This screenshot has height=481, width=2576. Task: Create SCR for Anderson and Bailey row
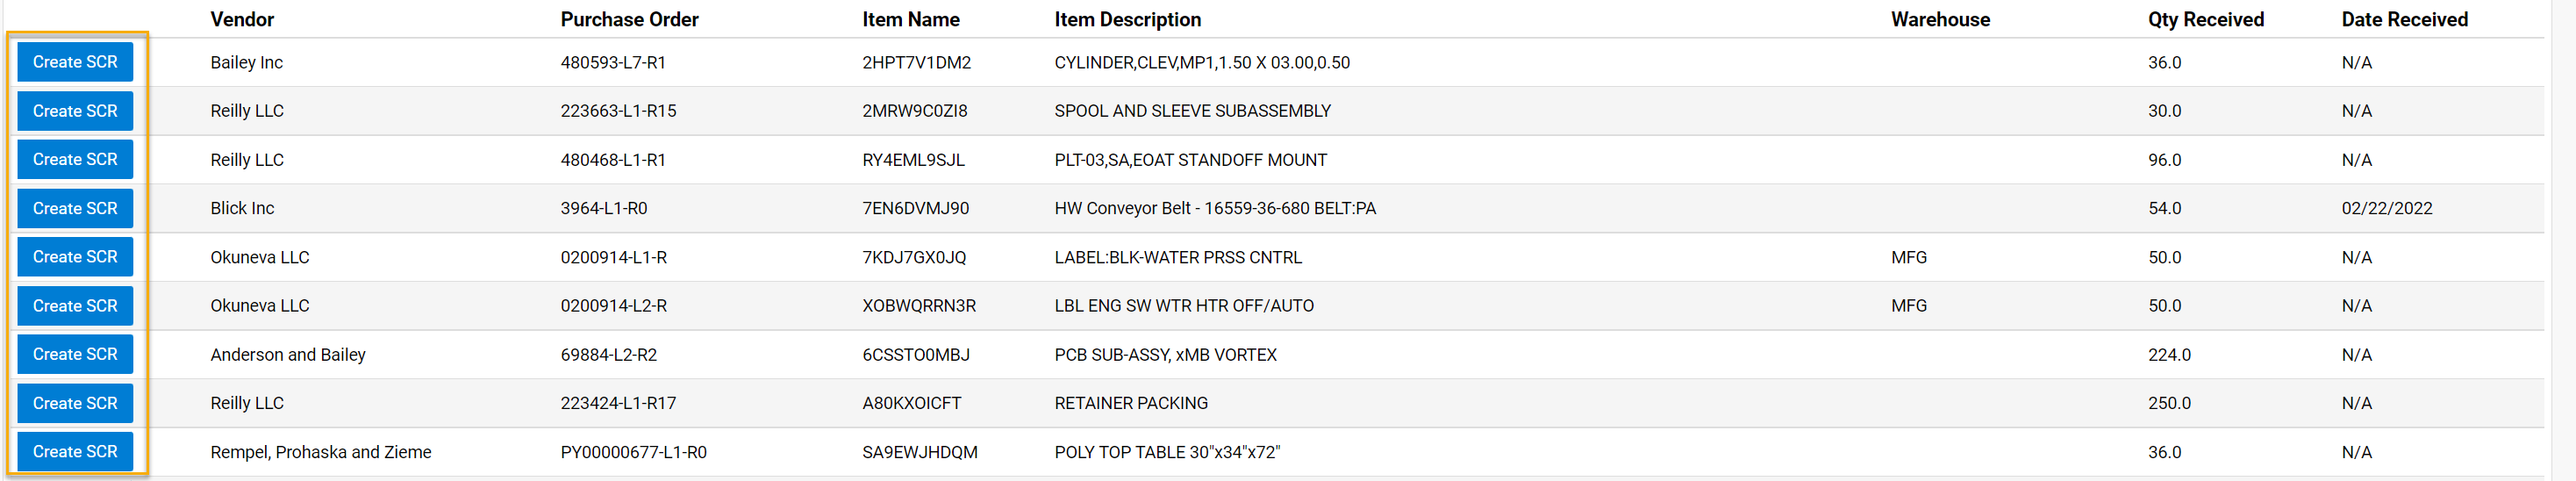pos(75,354)
